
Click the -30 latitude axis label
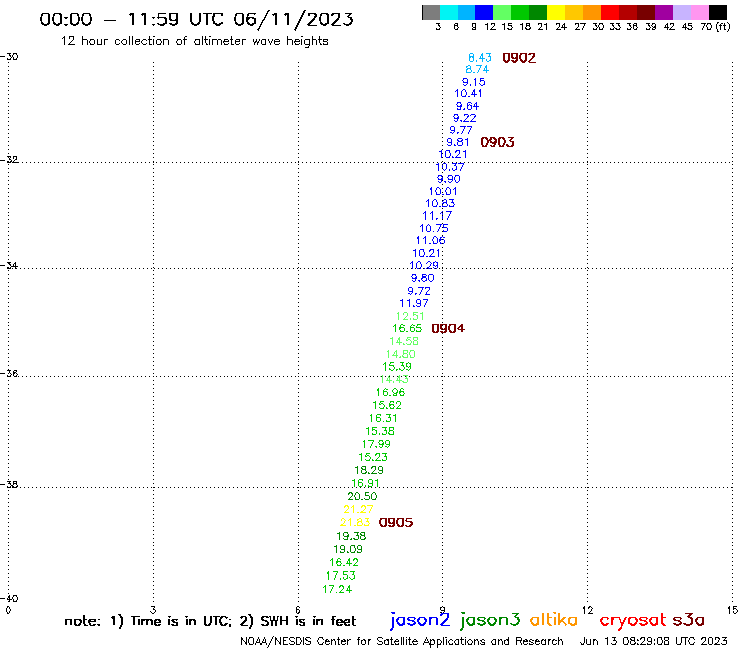9,57
